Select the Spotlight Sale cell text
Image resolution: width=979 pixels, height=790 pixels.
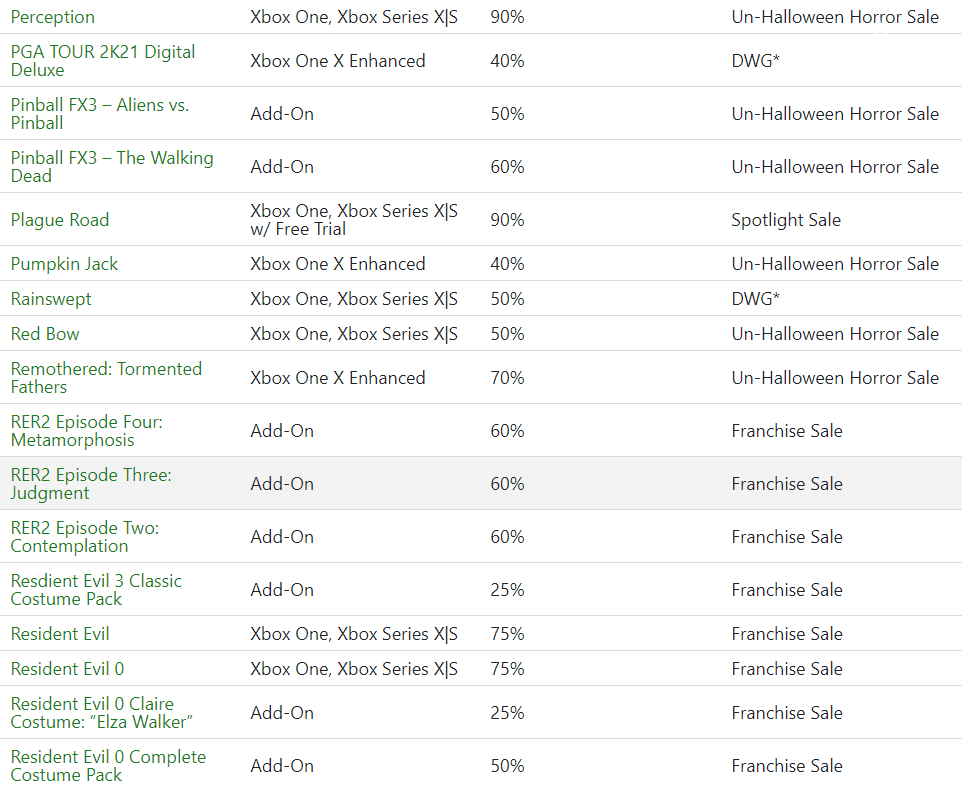tap(786, 220)
